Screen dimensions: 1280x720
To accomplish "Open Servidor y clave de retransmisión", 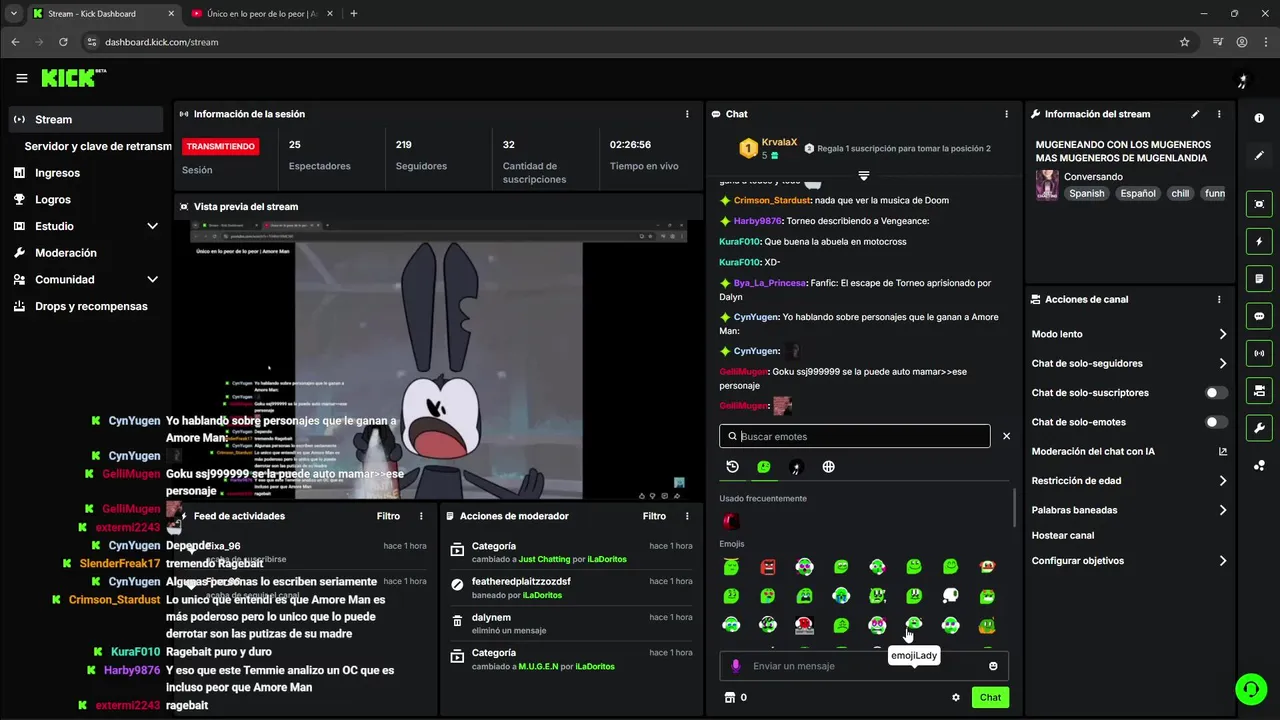I will click(x=98, y=146).
